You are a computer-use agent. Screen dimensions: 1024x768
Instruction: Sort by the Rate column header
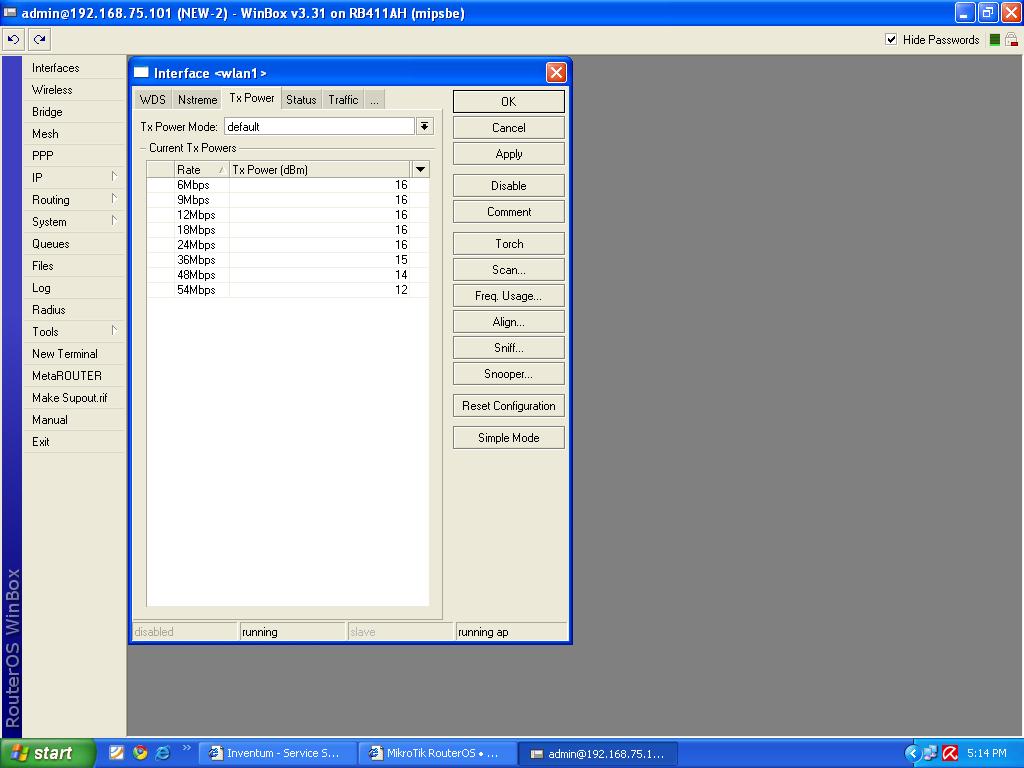click(x=200, y=170)
